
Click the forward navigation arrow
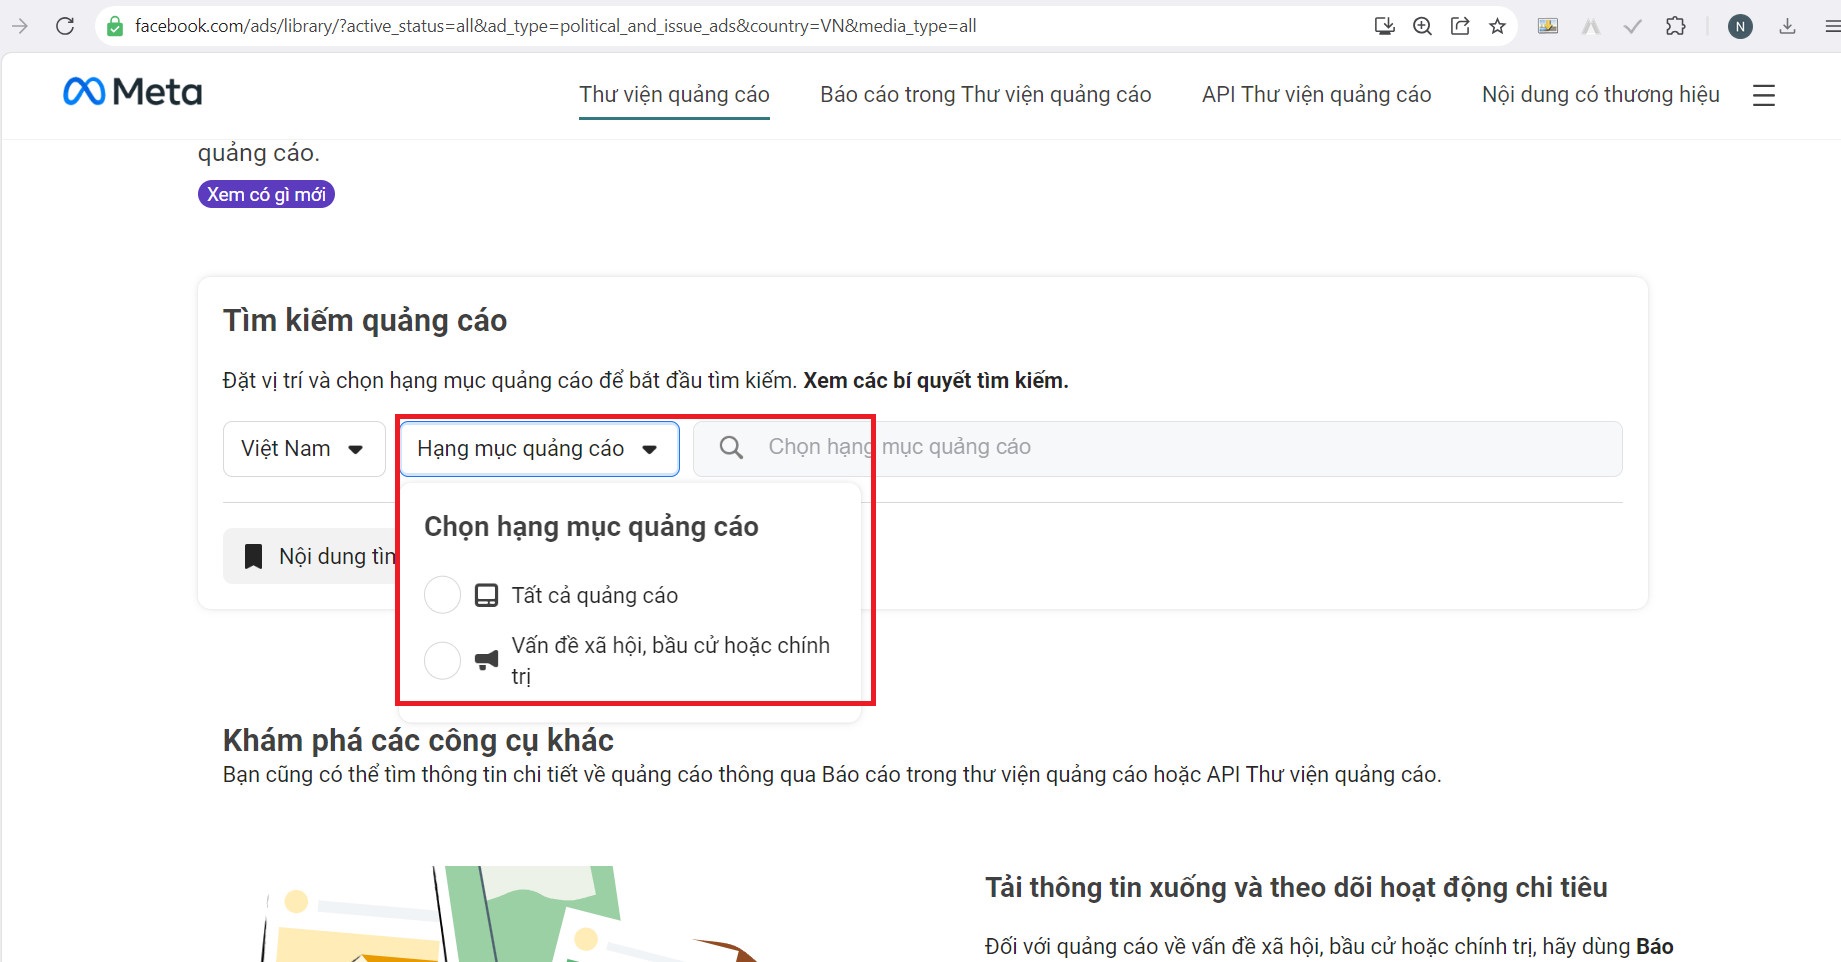pyautogui.click(x=20, y=26)
